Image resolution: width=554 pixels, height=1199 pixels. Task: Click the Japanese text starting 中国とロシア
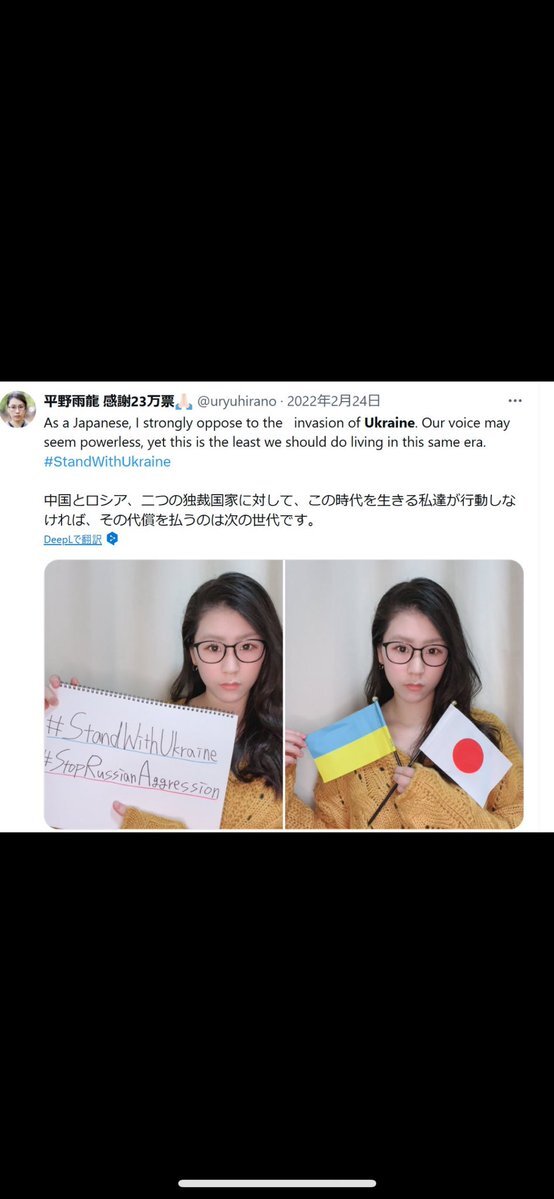click(280, 511)
